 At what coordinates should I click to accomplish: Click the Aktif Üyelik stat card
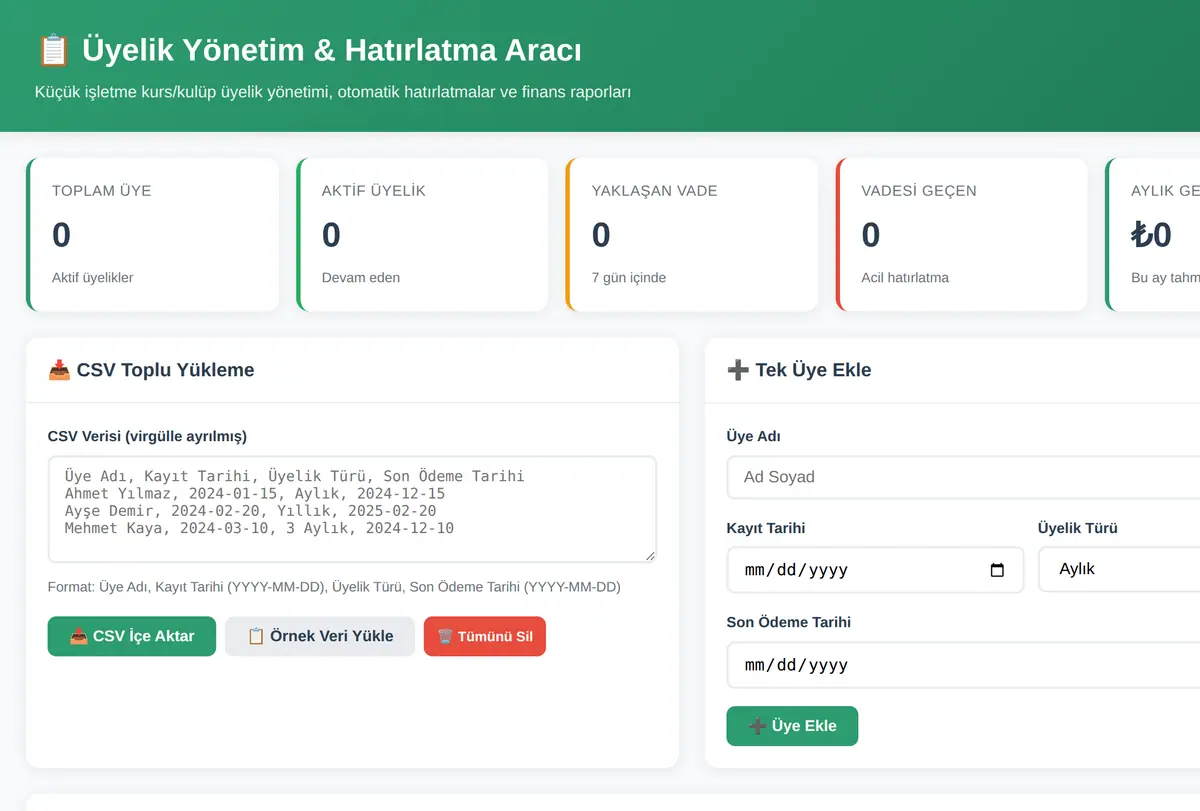[422, 235]
